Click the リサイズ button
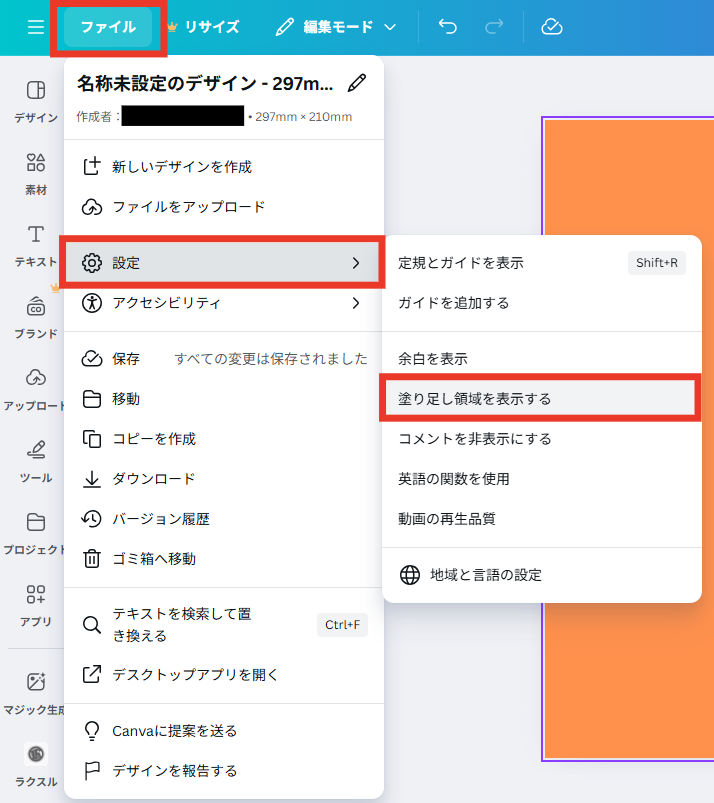Viewport: 714px width, 803px height. click(x=203, y=27)
